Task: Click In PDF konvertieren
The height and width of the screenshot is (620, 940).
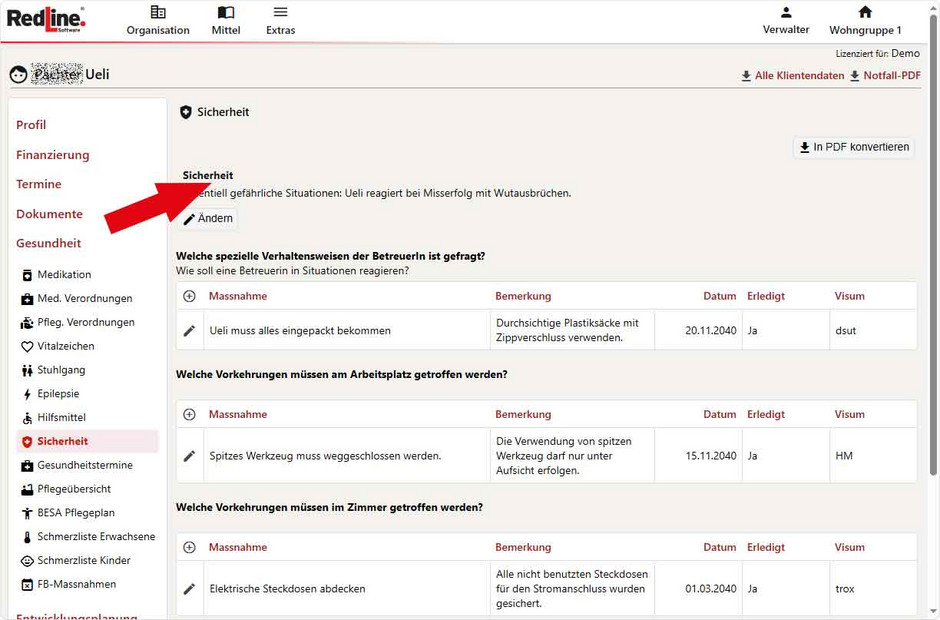Action: (855, 146)
